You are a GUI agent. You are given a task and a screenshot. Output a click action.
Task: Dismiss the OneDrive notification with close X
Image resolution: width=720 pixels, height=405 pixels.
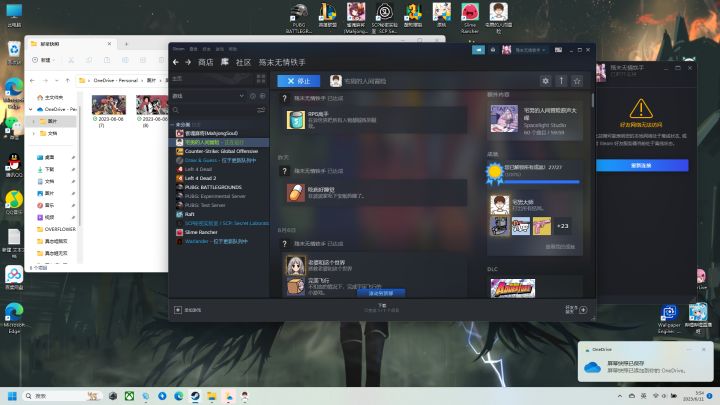pos(704,349)
